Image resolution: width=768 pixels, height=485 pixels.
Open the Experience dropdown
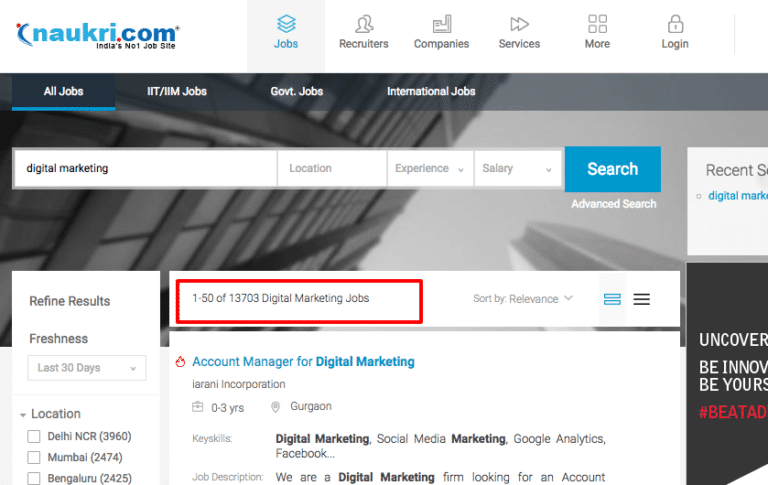click(430, 169)
